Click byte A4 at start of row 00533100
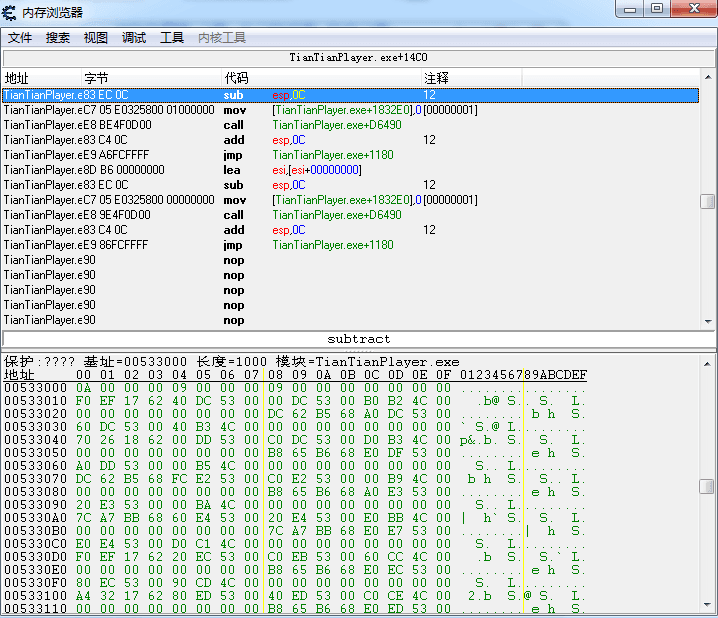 83,596
